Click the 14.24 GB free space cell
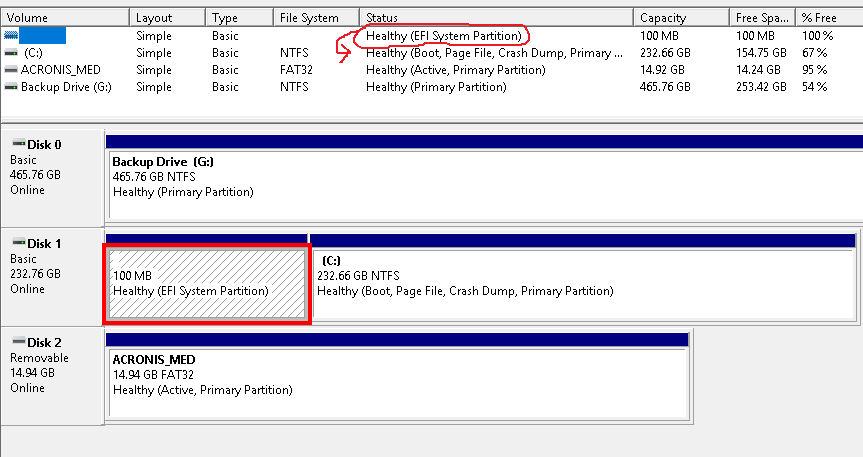The height and width of the screenshot is (457, 863). (758, 70)
